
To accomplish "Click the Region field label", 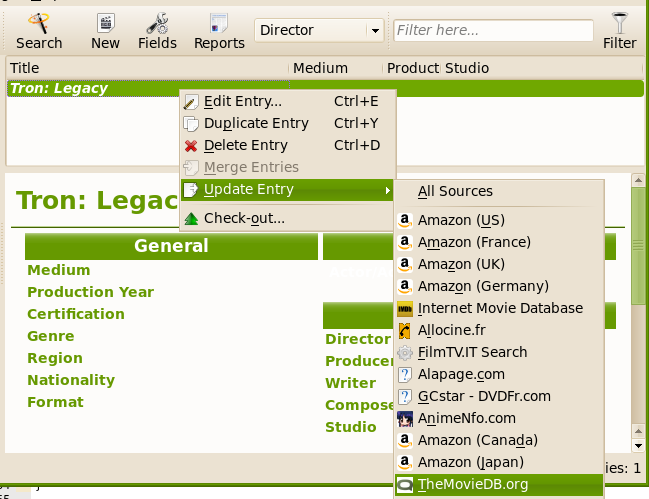I will 55,358.
